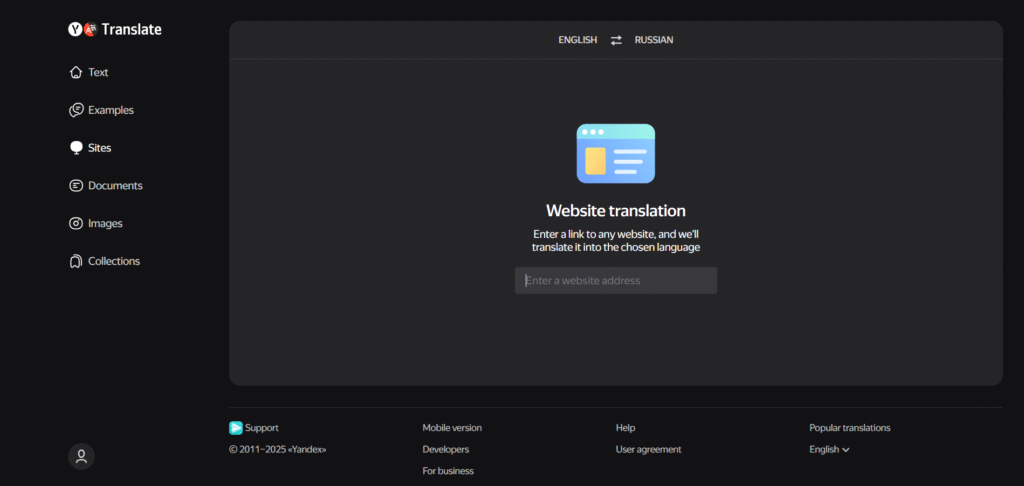1024x486 pixels.
Task: Click the Text home icon in sidebar
Action: coord(75,73)
